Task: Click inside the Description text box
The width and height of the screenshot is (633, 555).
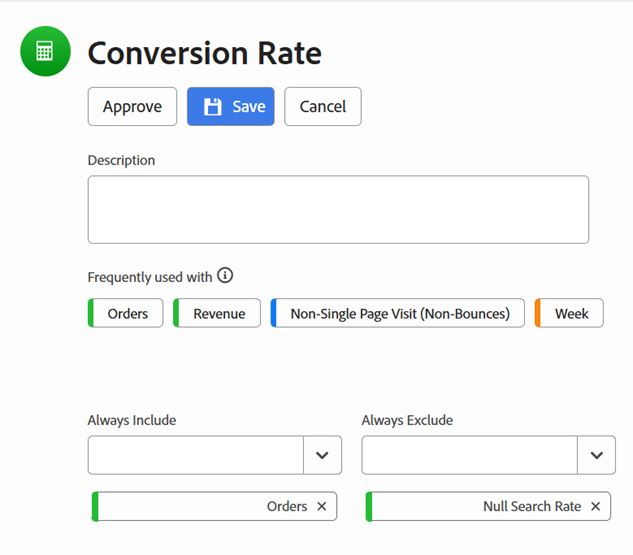Action: (x=338, y=210)
